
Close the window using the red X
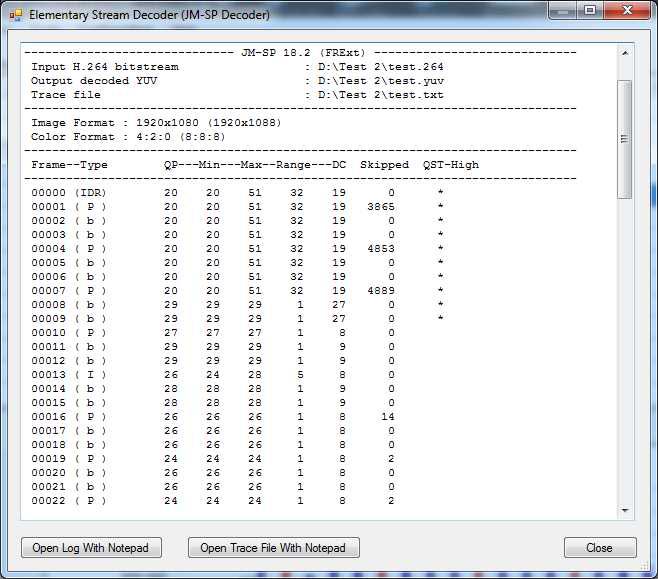pyautogui.click(x=627, y=12)
